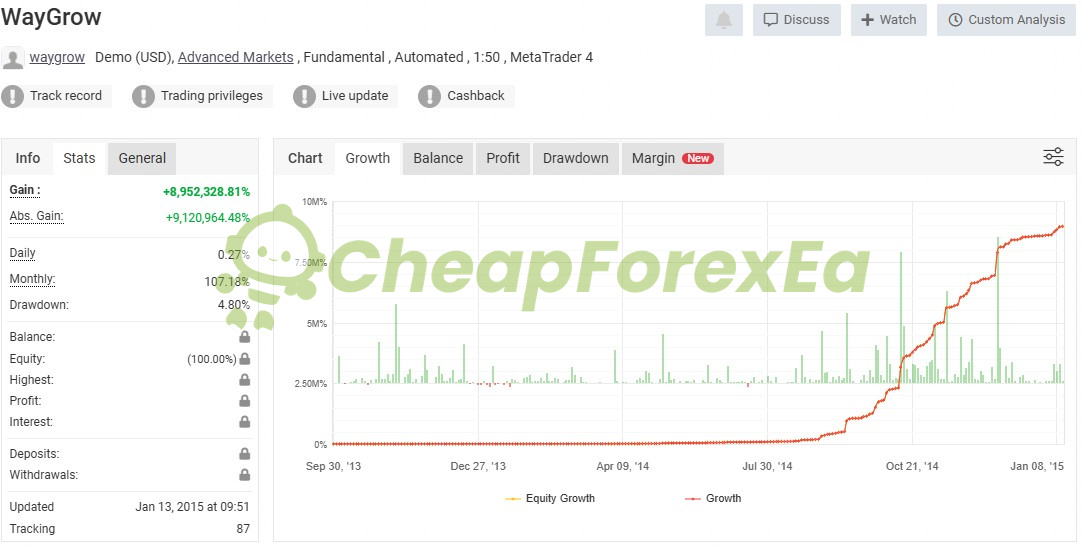
Task: Click the Daily label
Action: click(22, 253)
